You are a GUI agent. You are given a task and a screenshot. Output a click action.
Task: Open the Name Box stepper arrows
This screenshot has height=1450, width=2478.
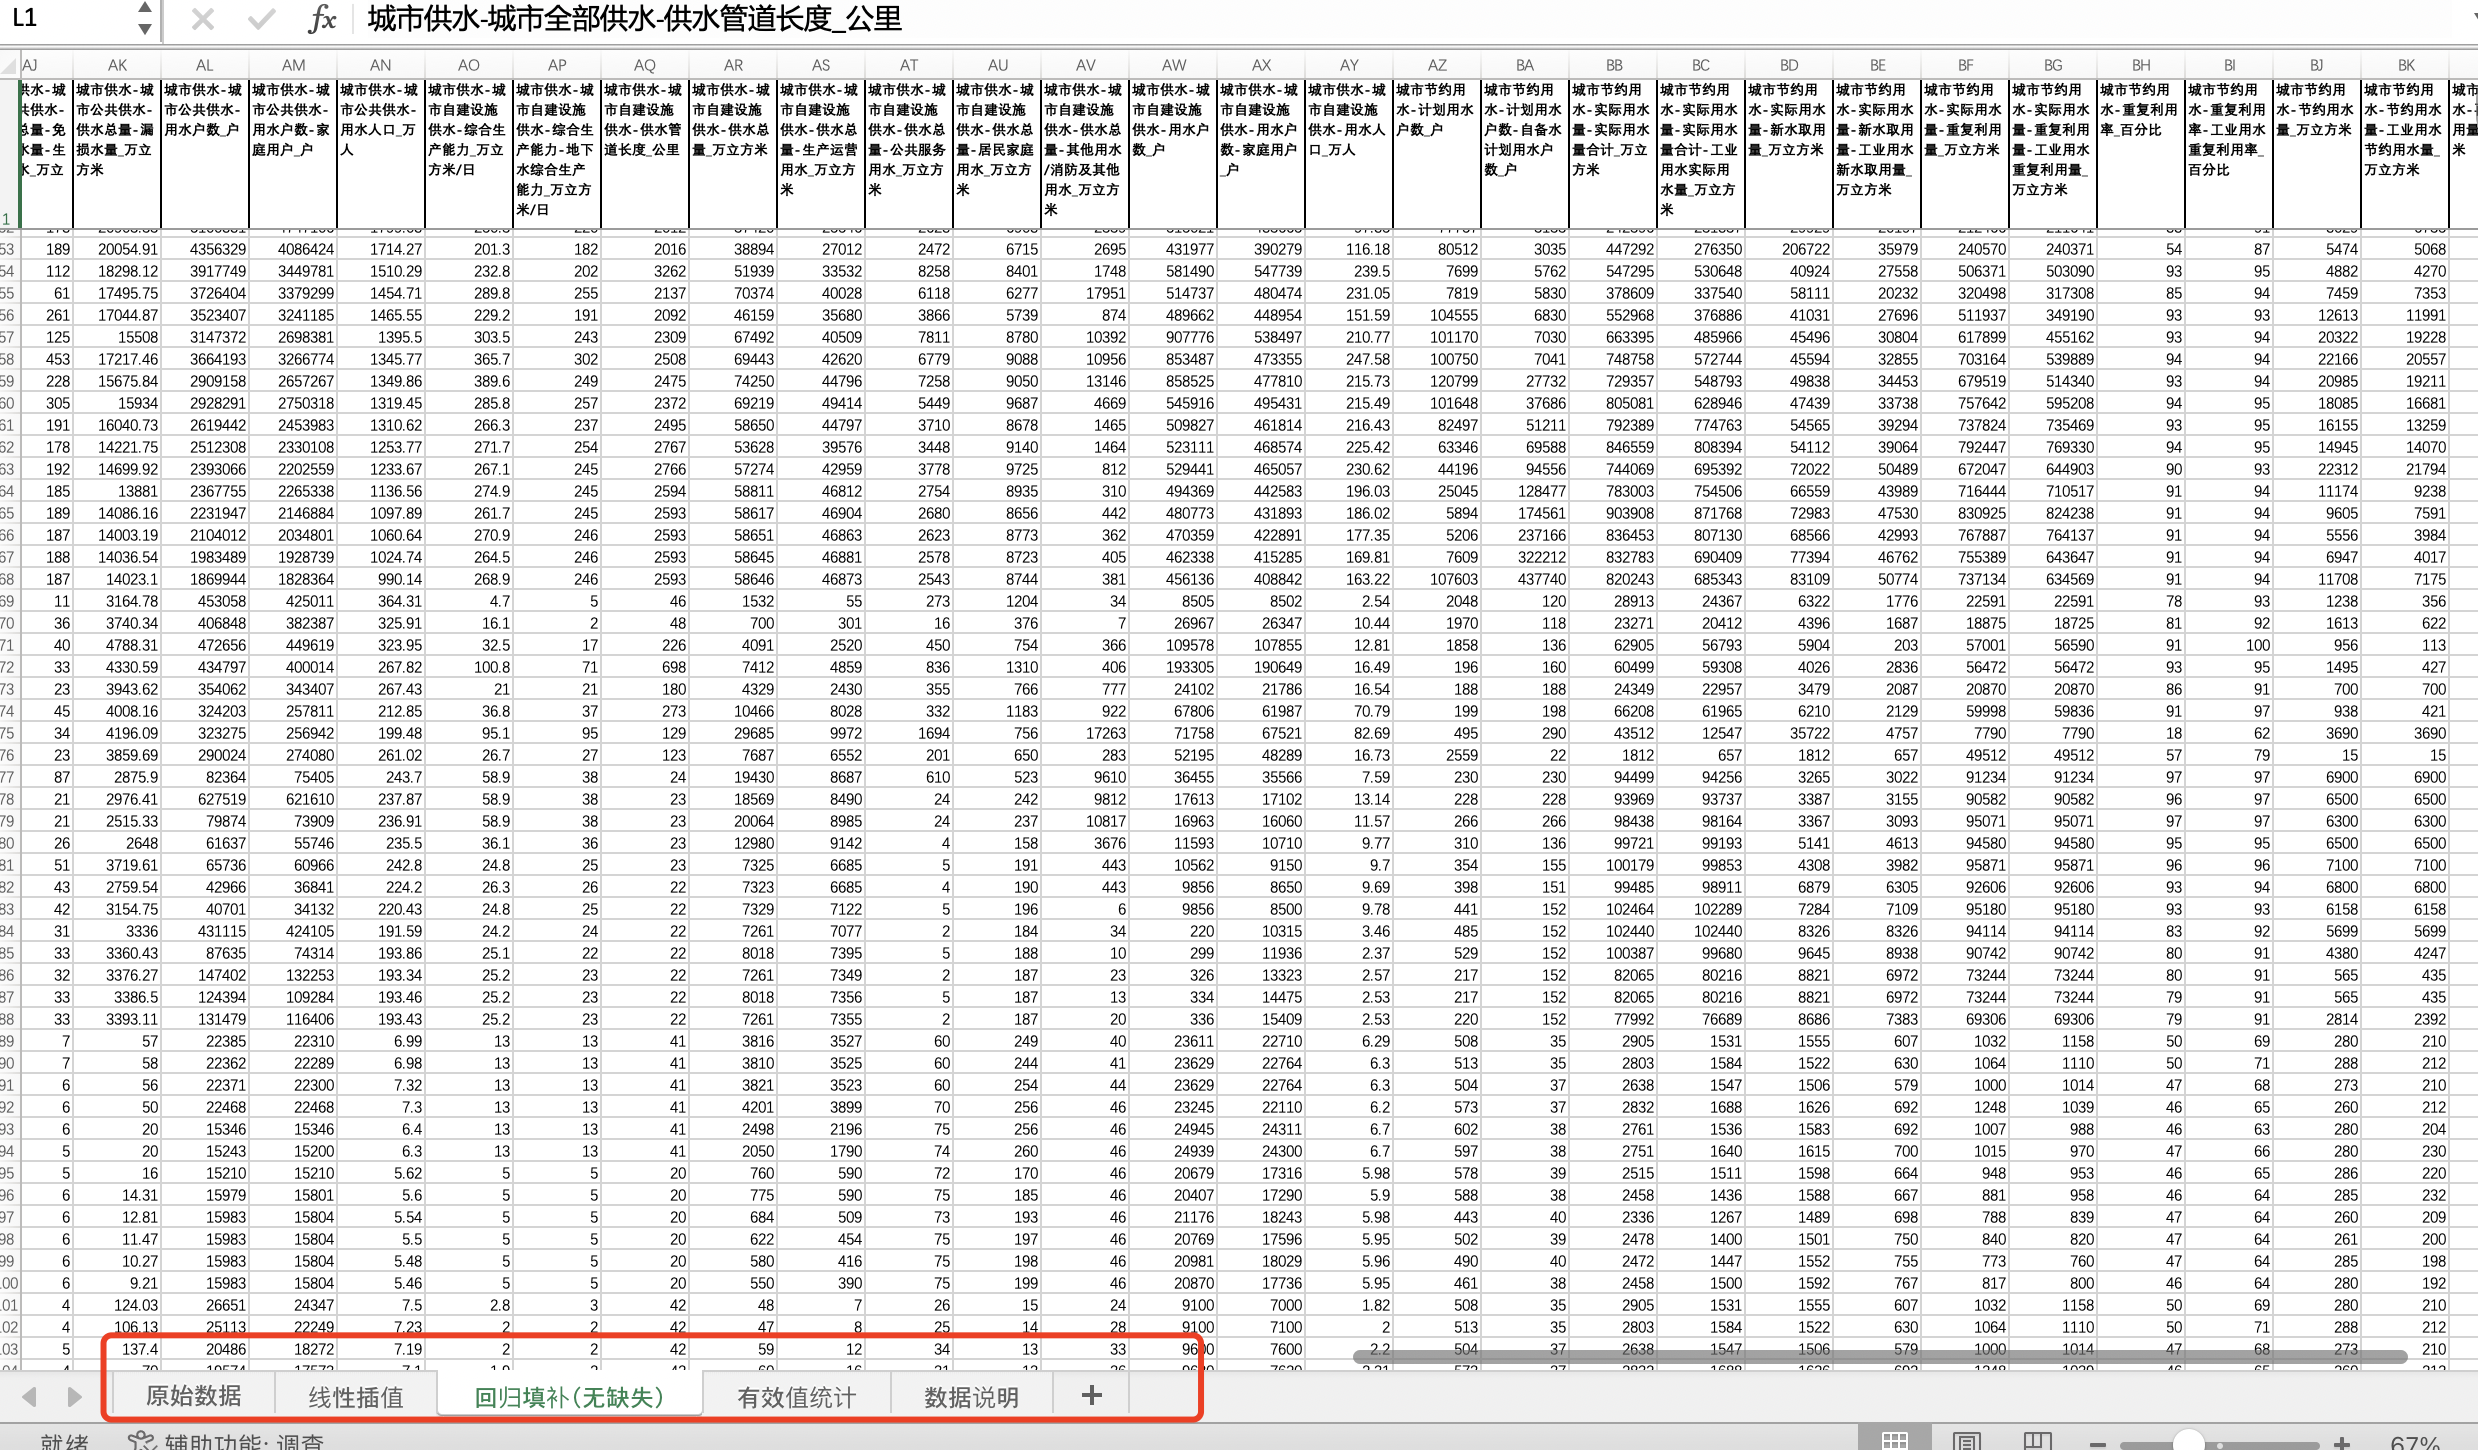(145, 18)
